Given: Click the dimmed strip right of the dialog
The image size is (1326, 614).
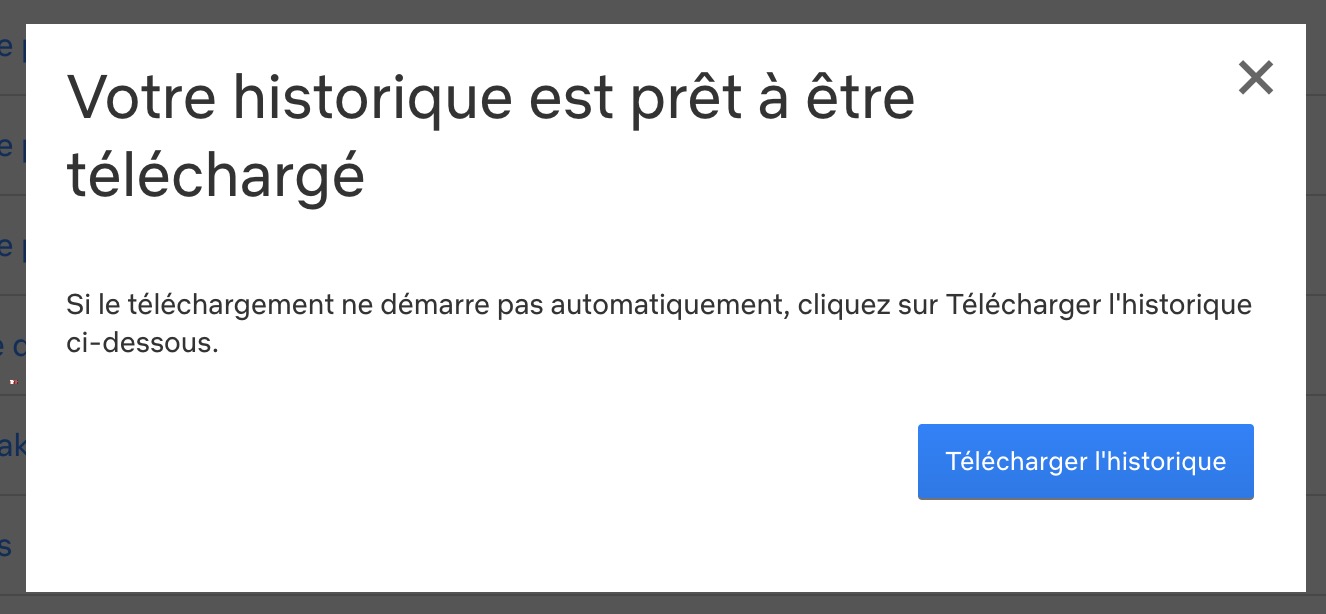Looking at the screenshot, I should click(1316, 300).
